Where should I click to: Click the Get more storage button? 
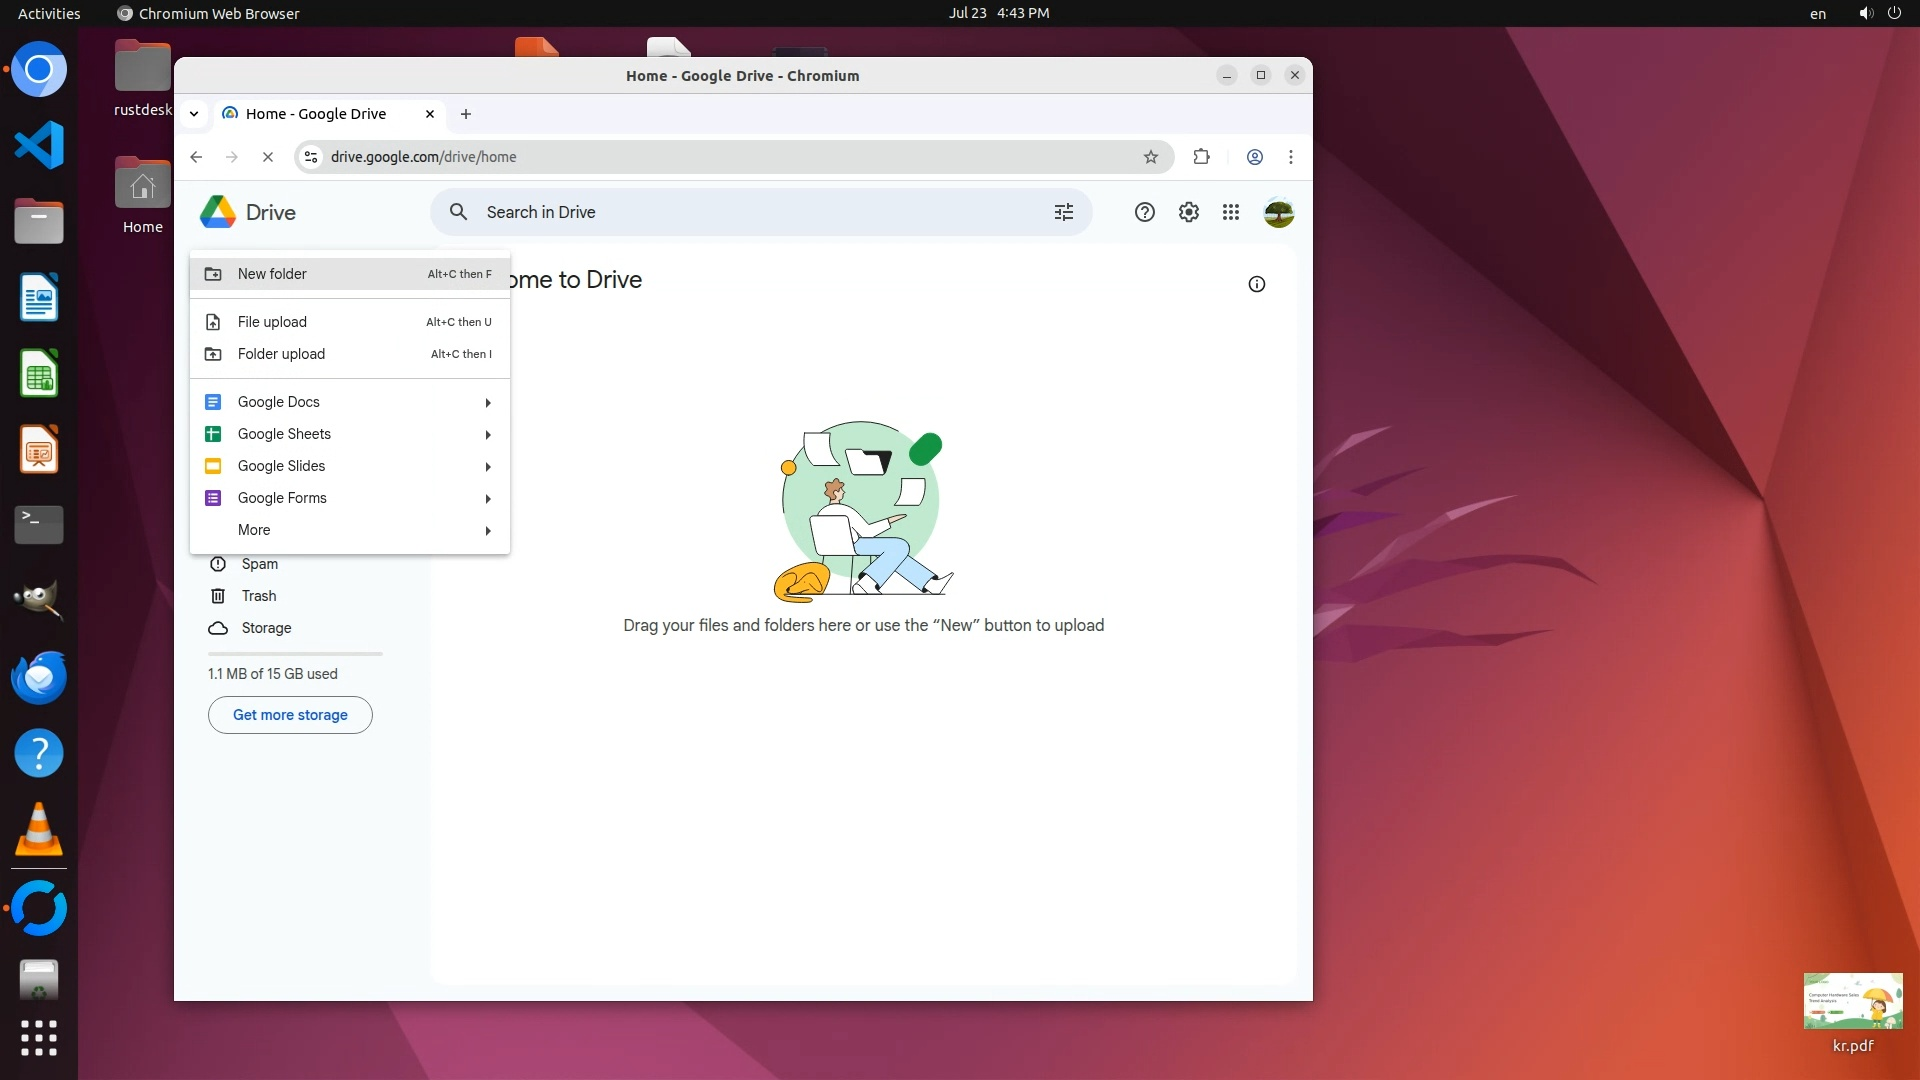290,715
